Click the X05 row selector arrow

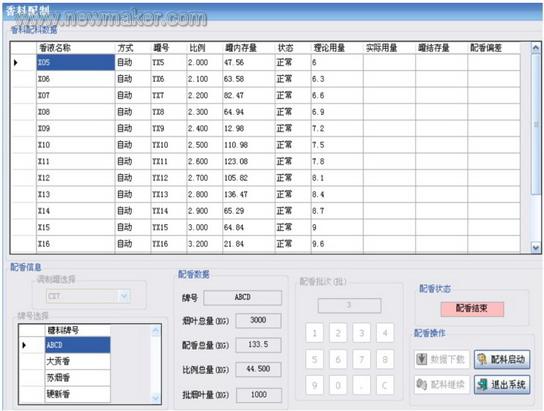click(x=16, y=62)
